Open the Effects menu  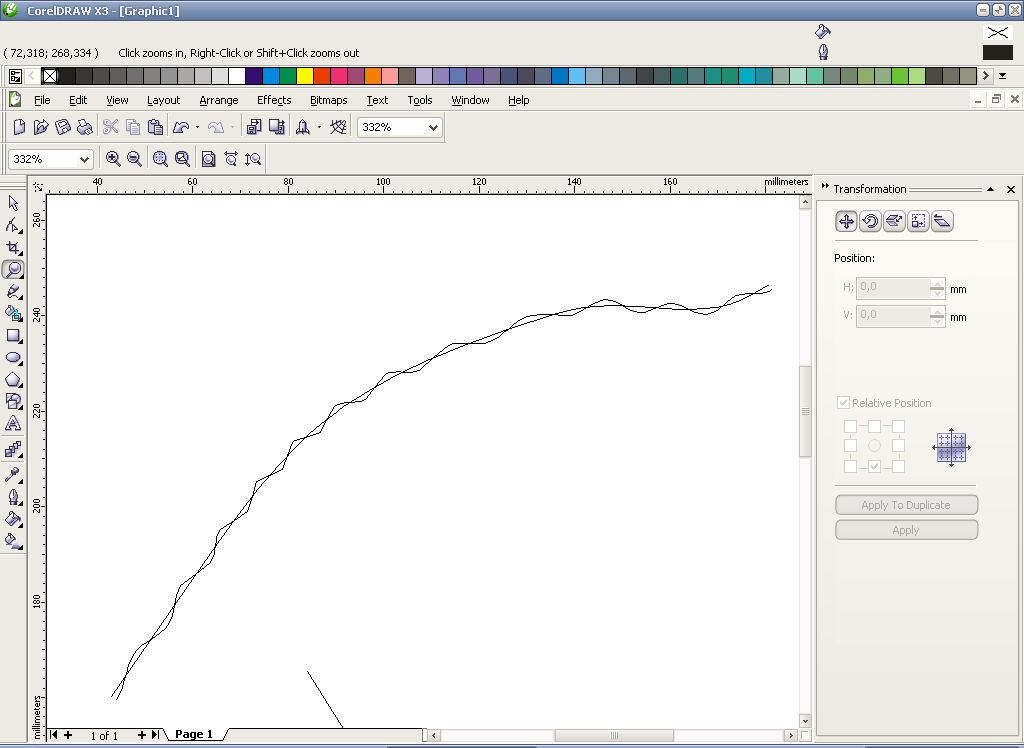pos(274,100)
